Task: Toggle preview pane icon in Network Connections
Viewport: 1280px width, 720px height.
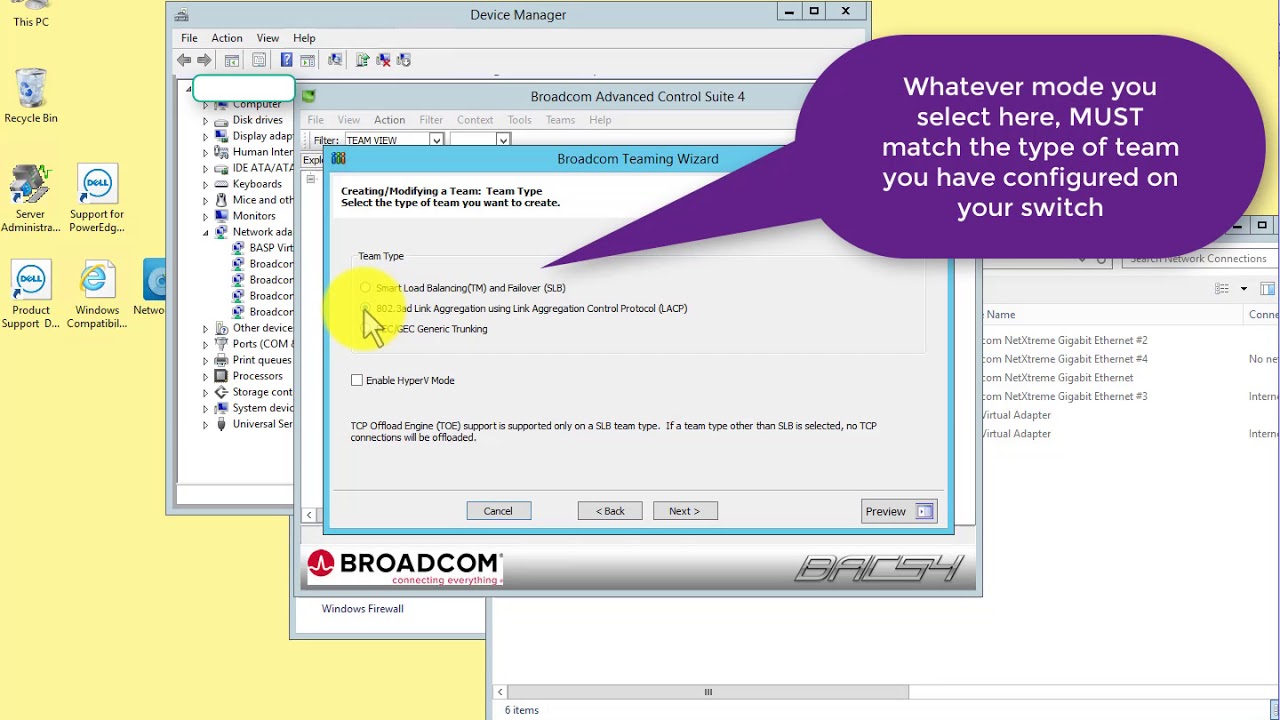Action: pyautogui.click(x=1267, y=289)
